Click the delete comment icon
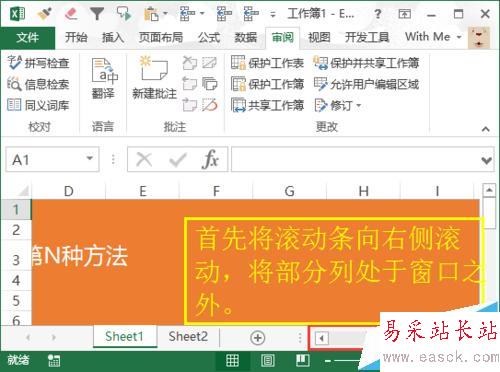Viewport: 500px width, 372px height. pyautogui.click(x=190, y=62)
